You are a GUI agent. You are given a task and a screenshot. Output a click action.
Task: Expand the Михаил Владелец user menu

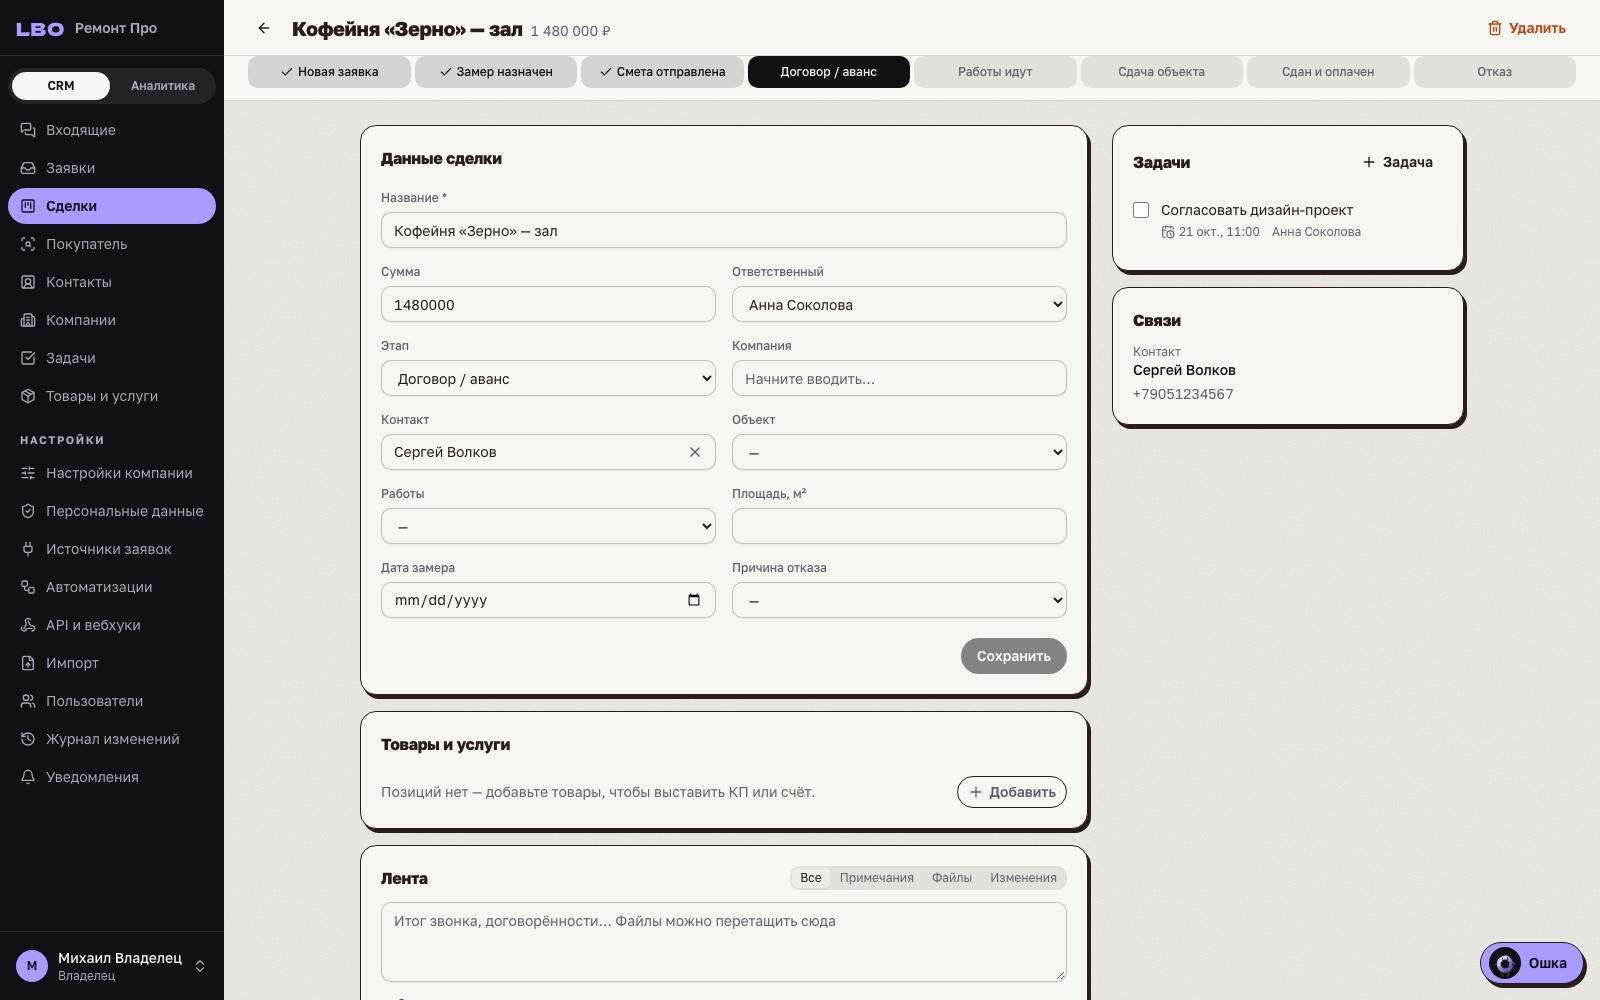click(112, 966)
